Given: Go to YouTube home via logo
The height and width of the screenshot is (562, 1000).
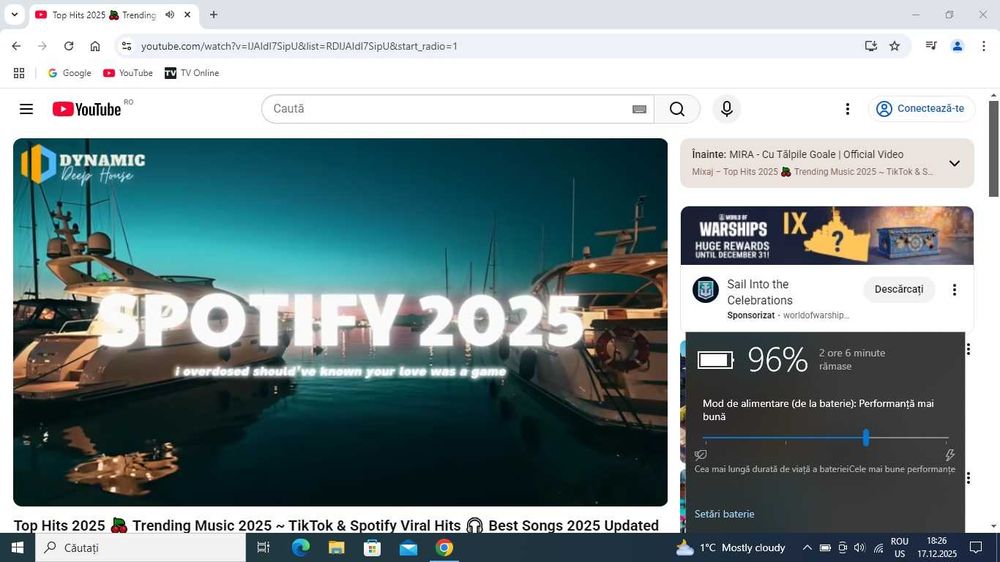Looking at the screenshot, I should coord(87,109).
